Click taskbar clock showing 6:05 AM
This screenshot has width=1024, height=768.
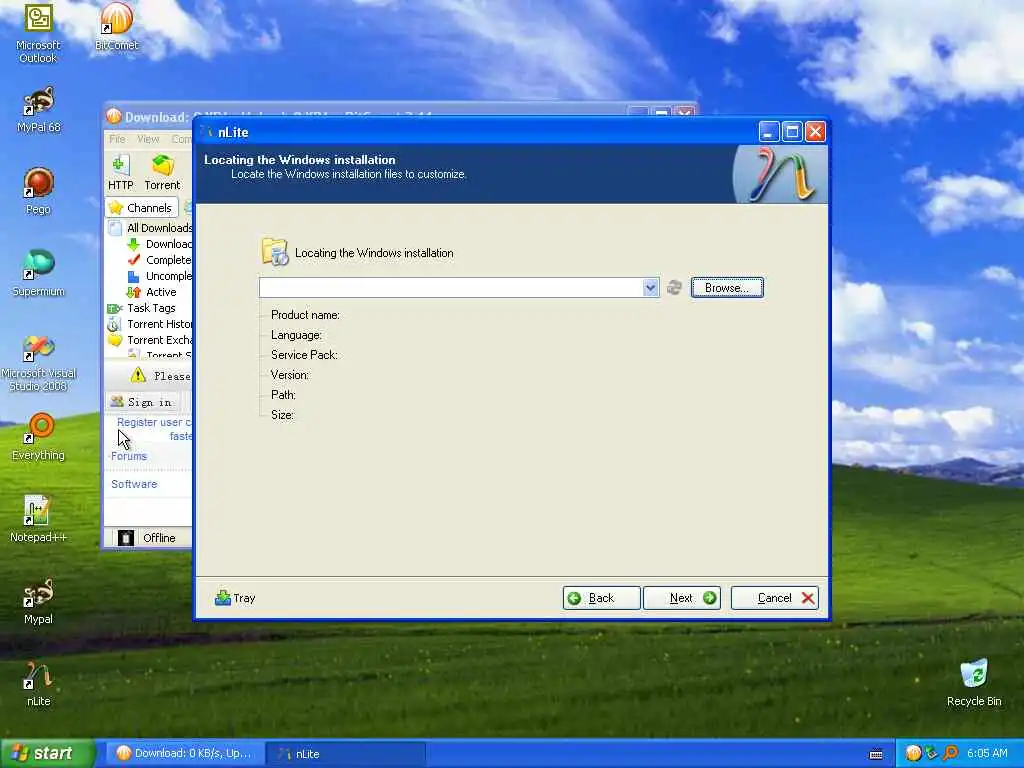pos(987,753)
